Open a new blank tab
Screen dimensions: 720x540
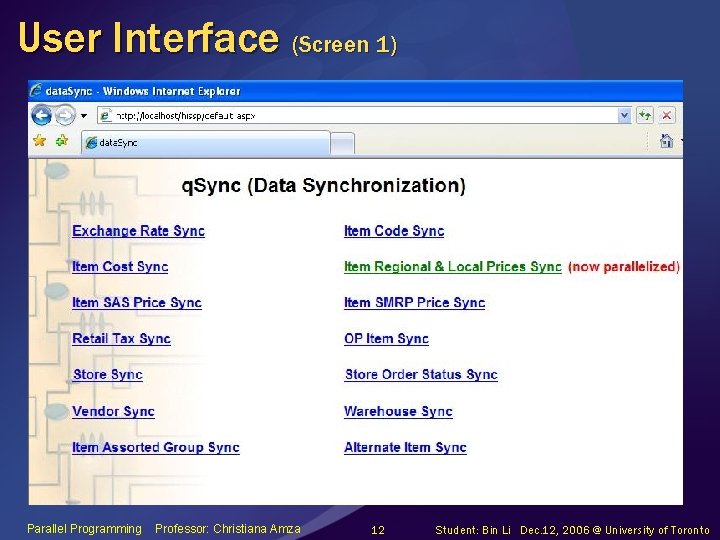[343, 144]
